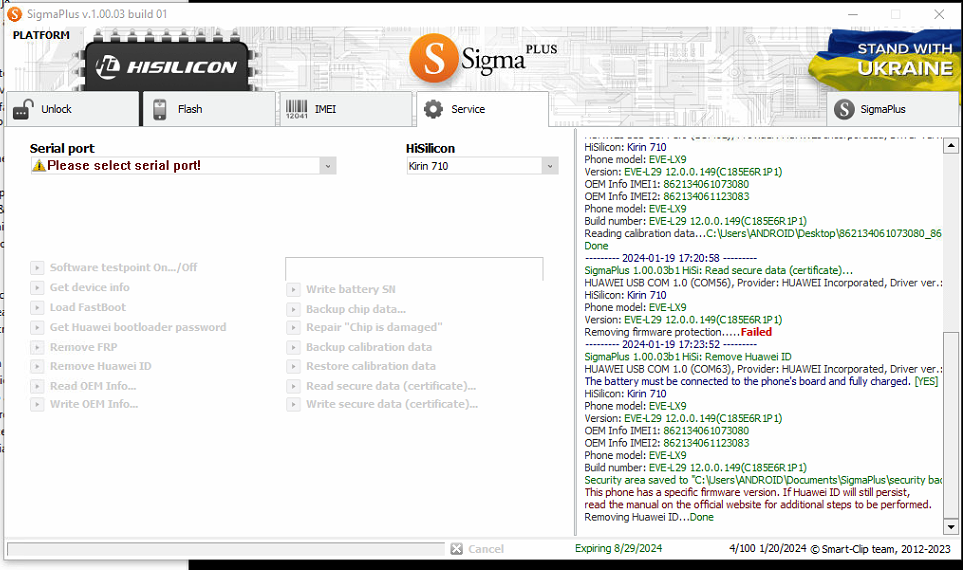Click arrow icon beside Read OEM Info

click(x=37, y=386)
